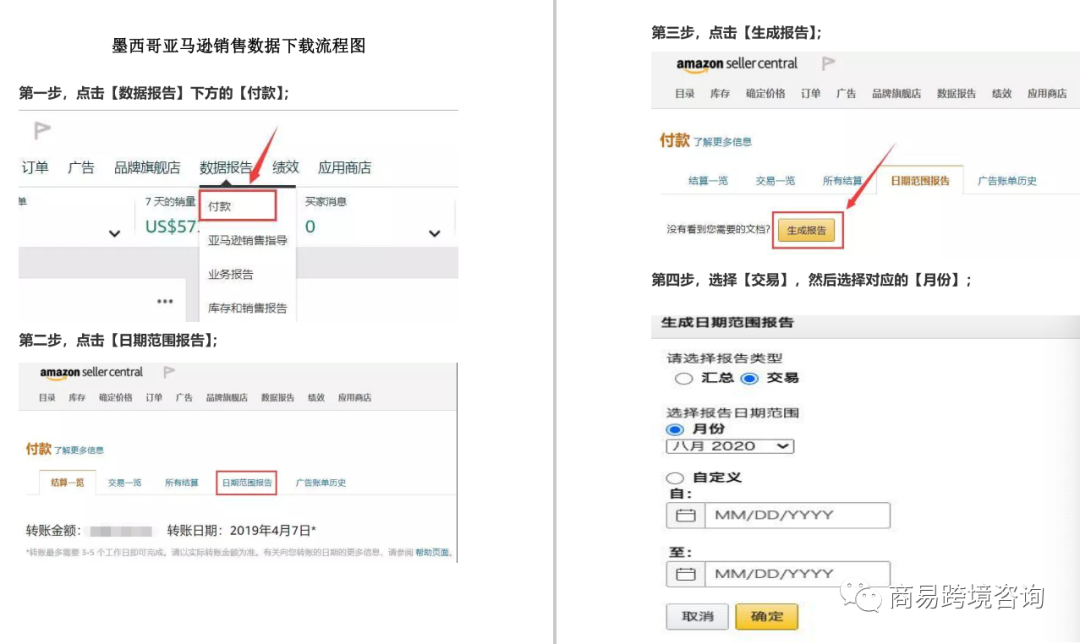Screen dimensions: 1080x644
Task: Open 广告 in step one navigation
Action: pos(81,167)
